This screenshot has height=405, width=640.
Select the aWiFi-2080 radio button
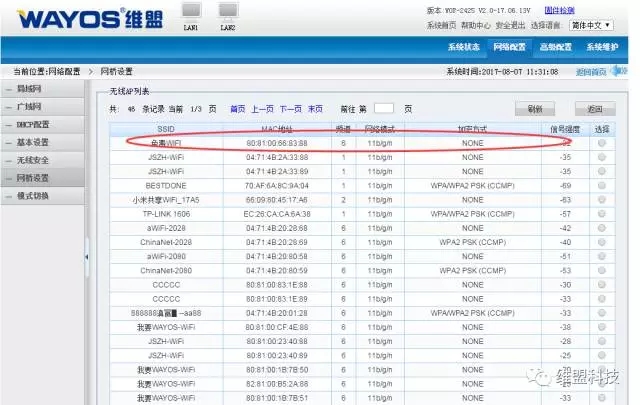pyautogui.click(x=602, y=256)
